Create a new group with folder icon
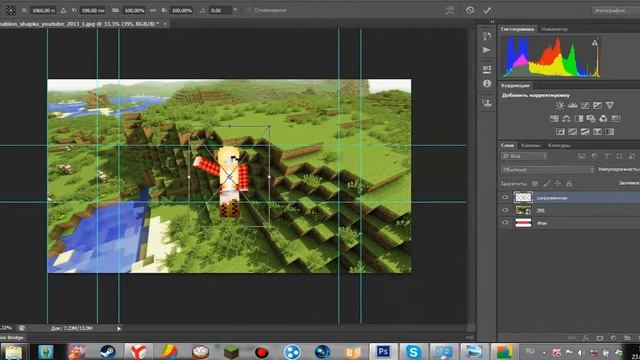The width and height of the screenshot is (640, 360). 627,338
